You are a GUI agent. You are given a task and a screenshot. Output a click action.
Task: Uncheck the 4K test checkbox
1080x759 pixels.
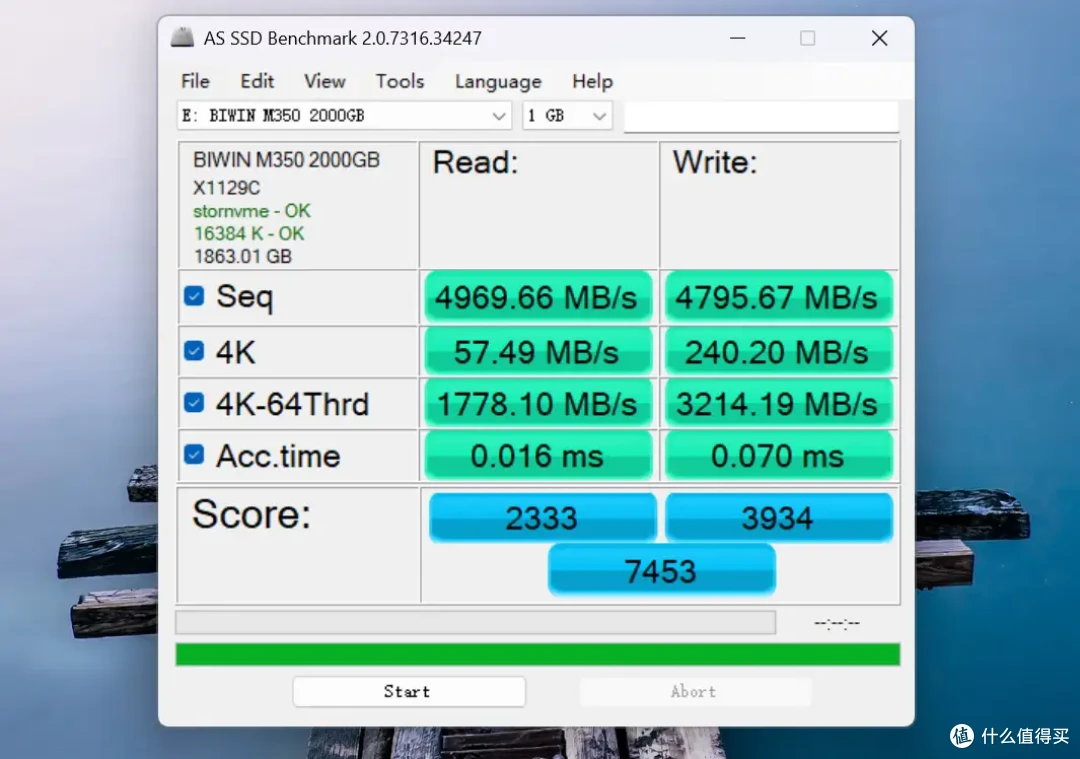pos(194,351)
